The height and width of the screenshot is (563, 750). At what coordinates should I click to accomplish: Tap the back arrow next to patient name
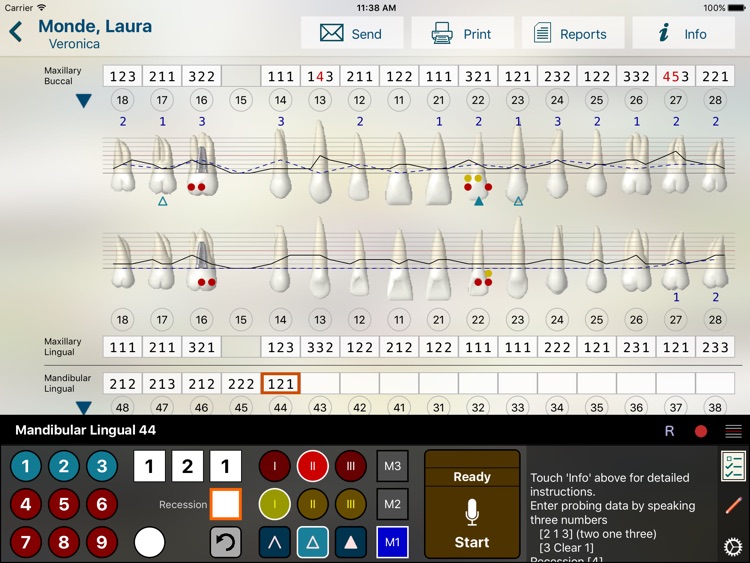(x=15, y=32)
